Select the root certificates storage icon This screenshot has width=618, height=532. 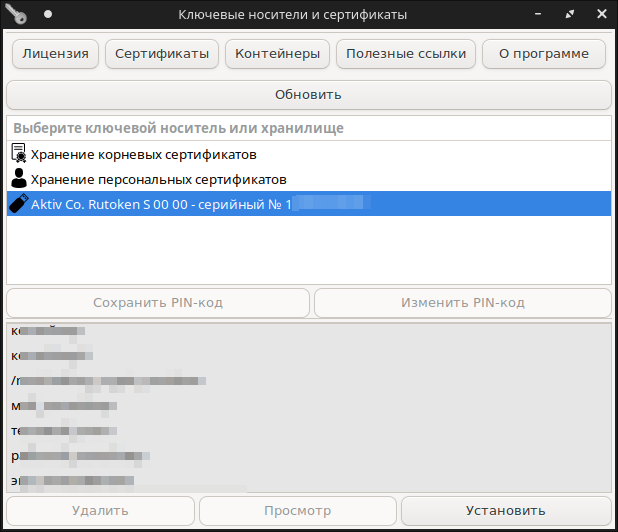pyautogui.click(x=19, y=154)
